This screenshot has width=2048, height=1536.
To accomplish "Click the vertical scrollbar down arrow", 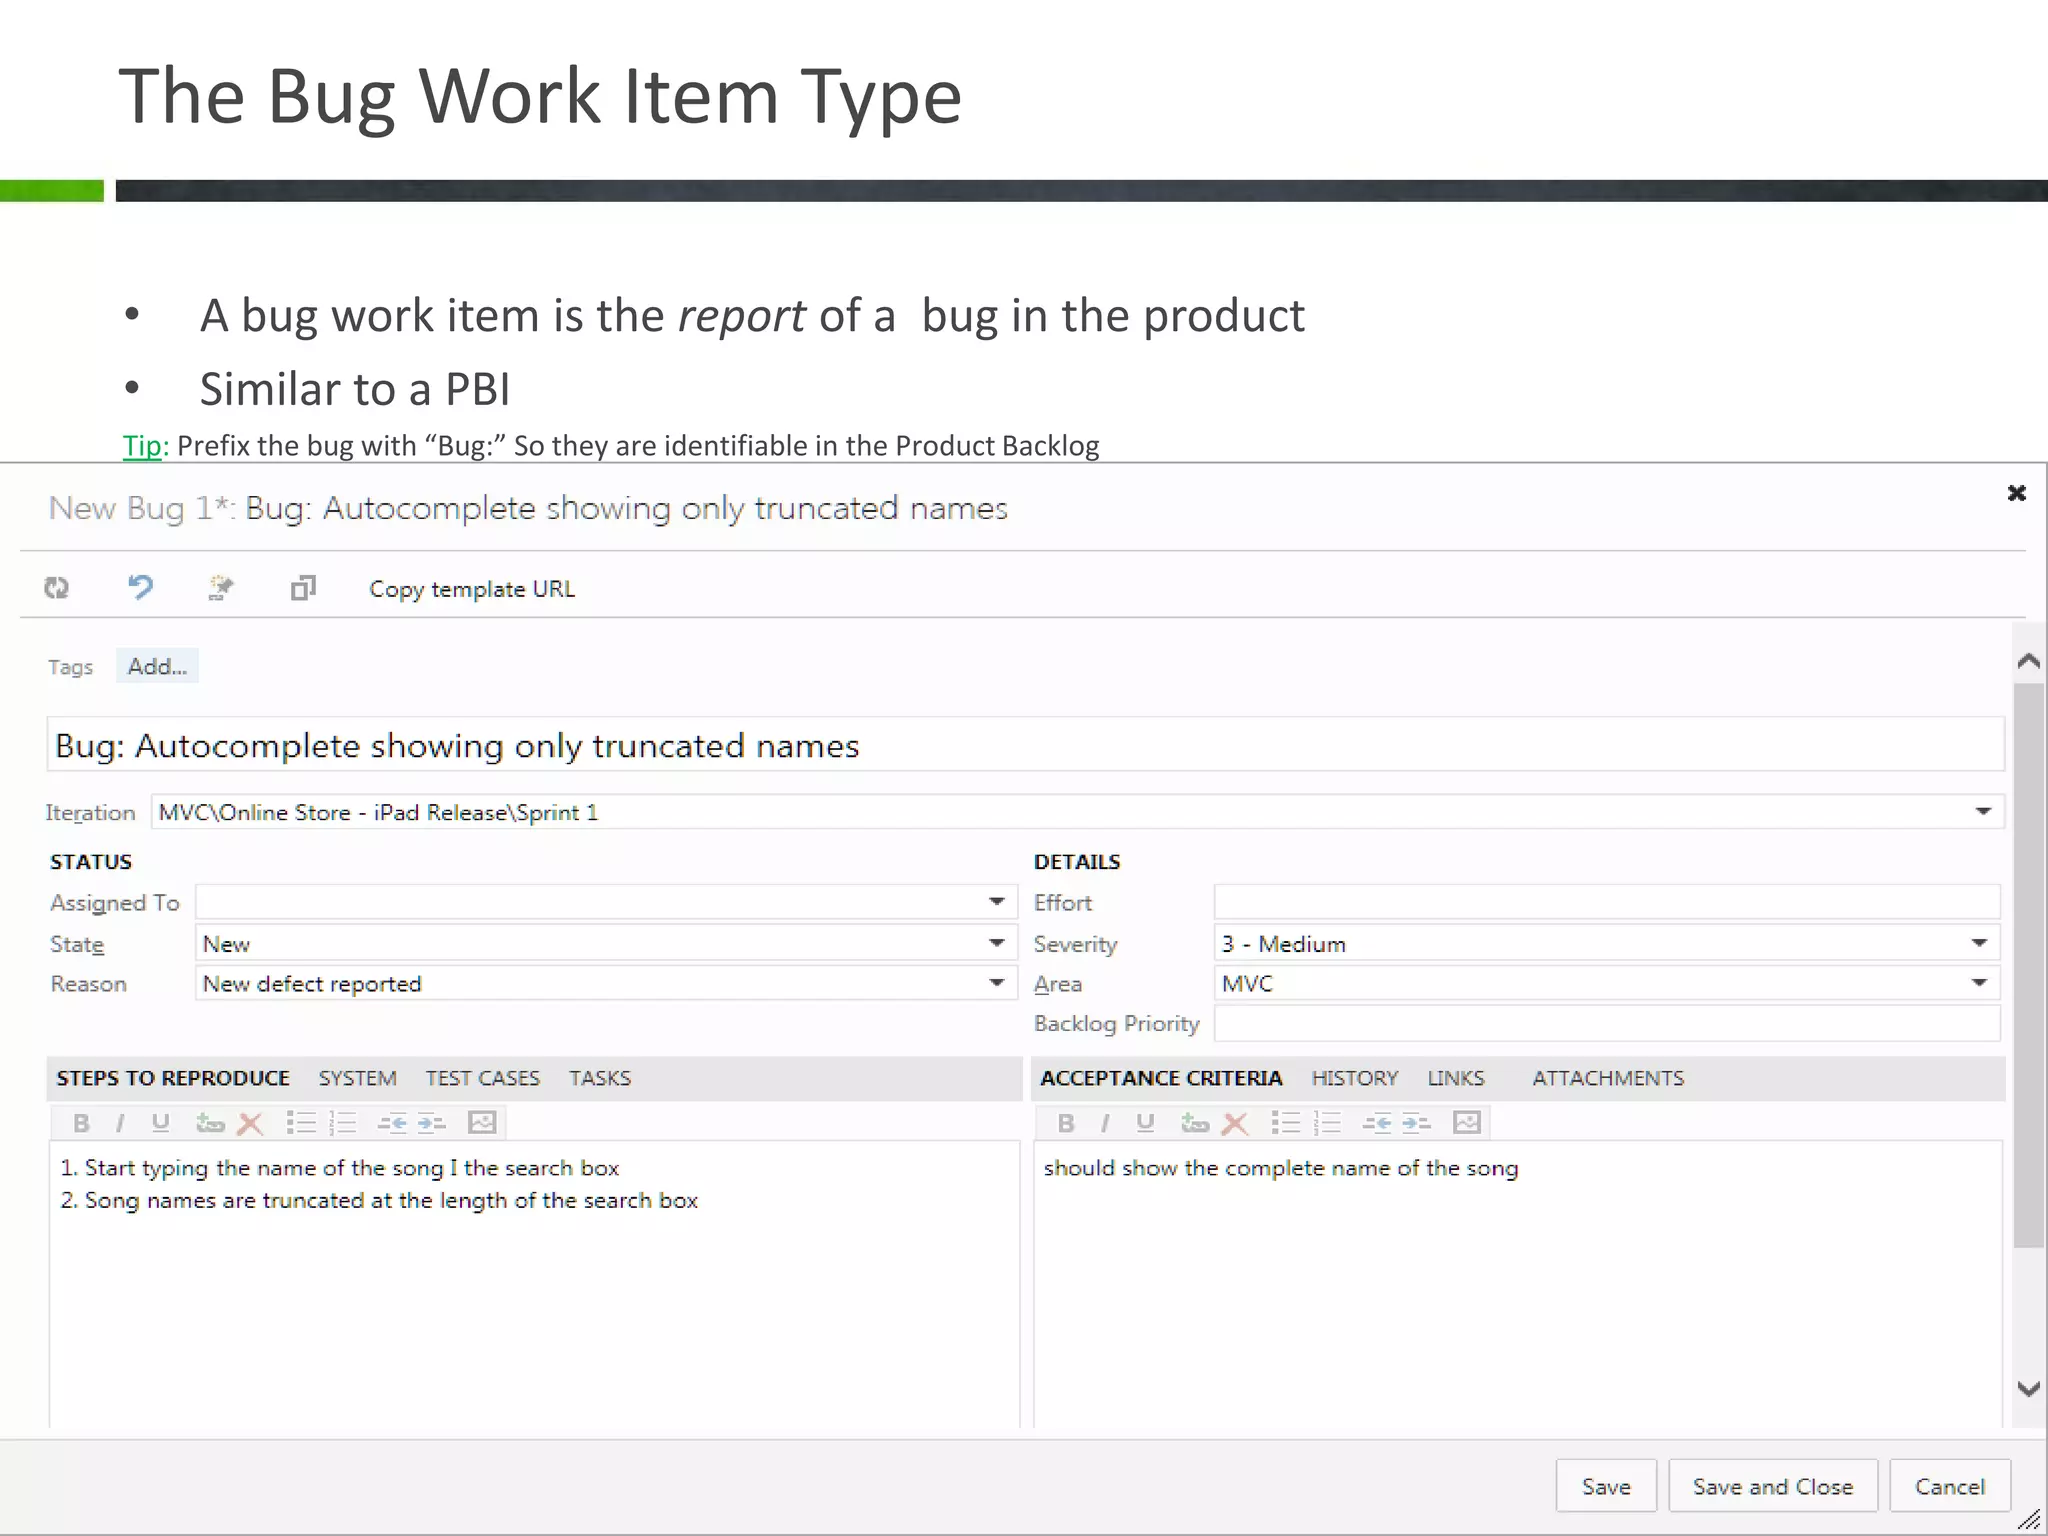I will [x=2029, y=1388].
